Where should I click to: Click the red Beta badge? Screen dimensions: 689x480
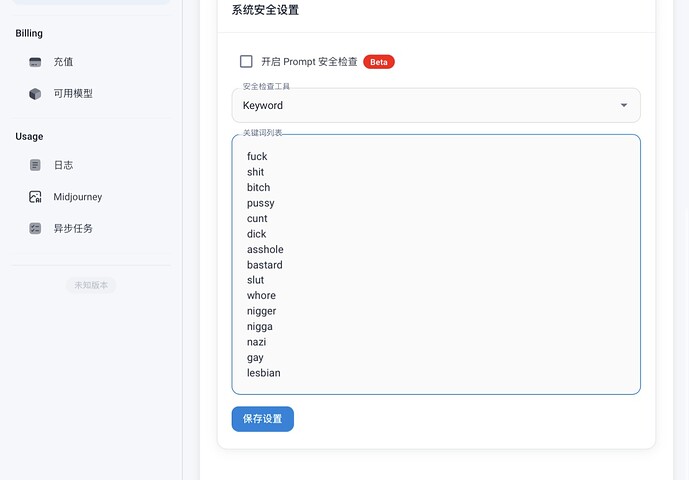point(379,62)
